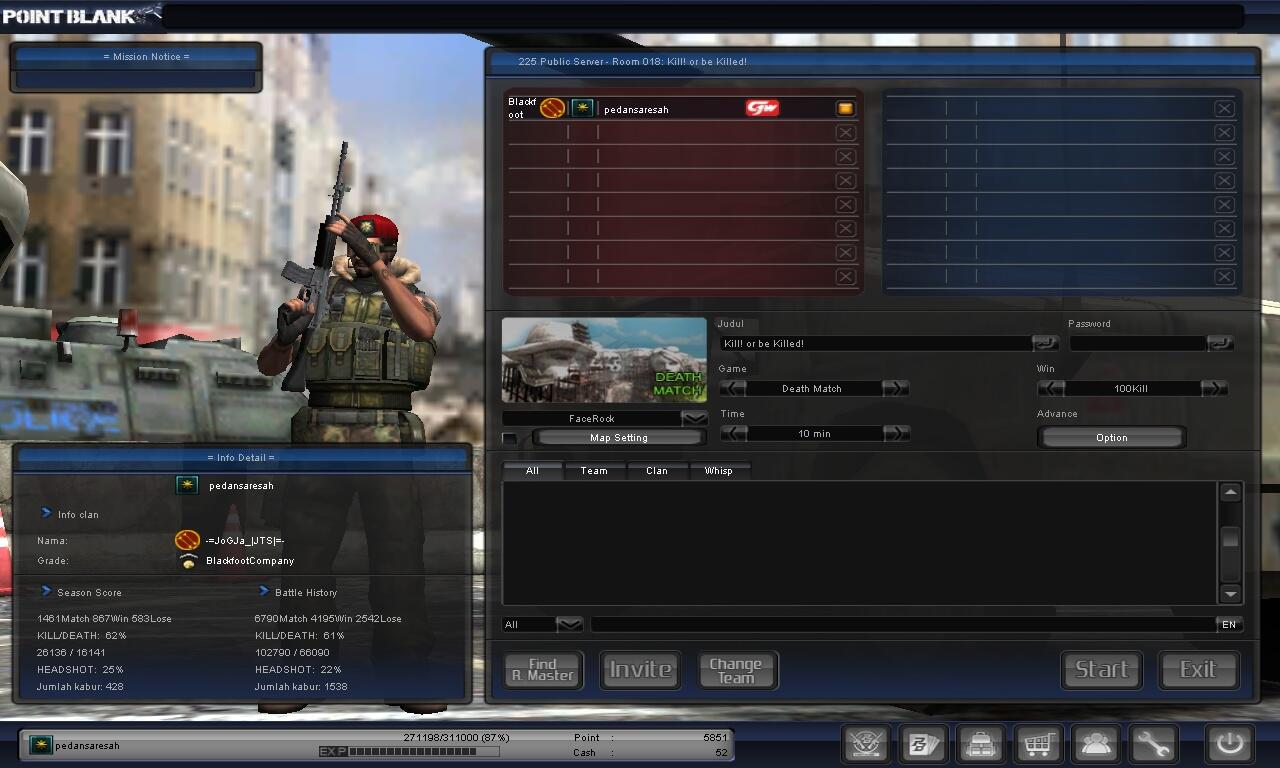This screenshot has height=768, width=1280.
Task: Click the name pedansaresah in red team
Action: pos(636,109)
